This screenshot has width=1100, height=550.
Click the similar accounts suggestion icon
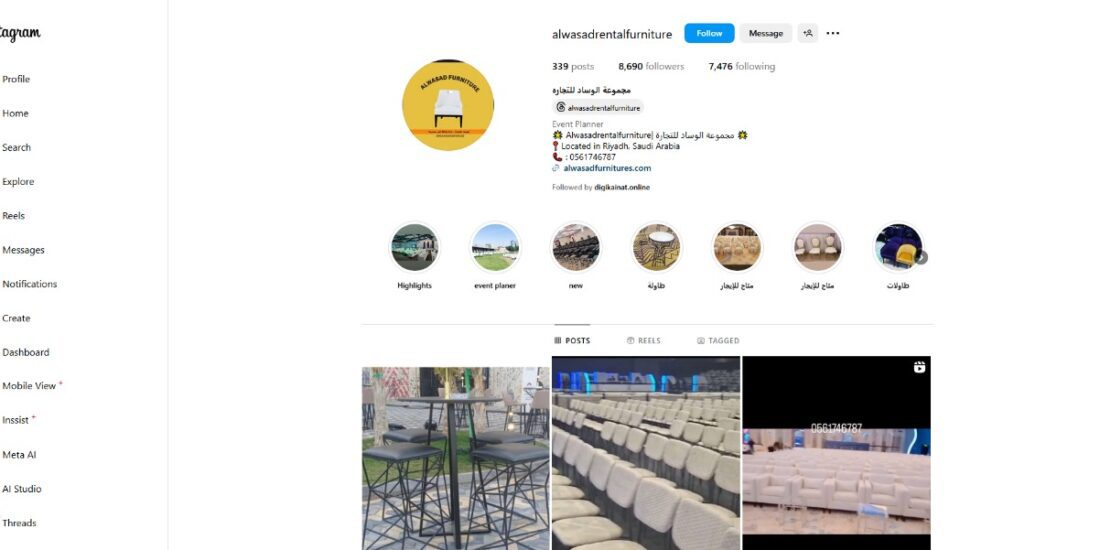(x=807, y=33)
